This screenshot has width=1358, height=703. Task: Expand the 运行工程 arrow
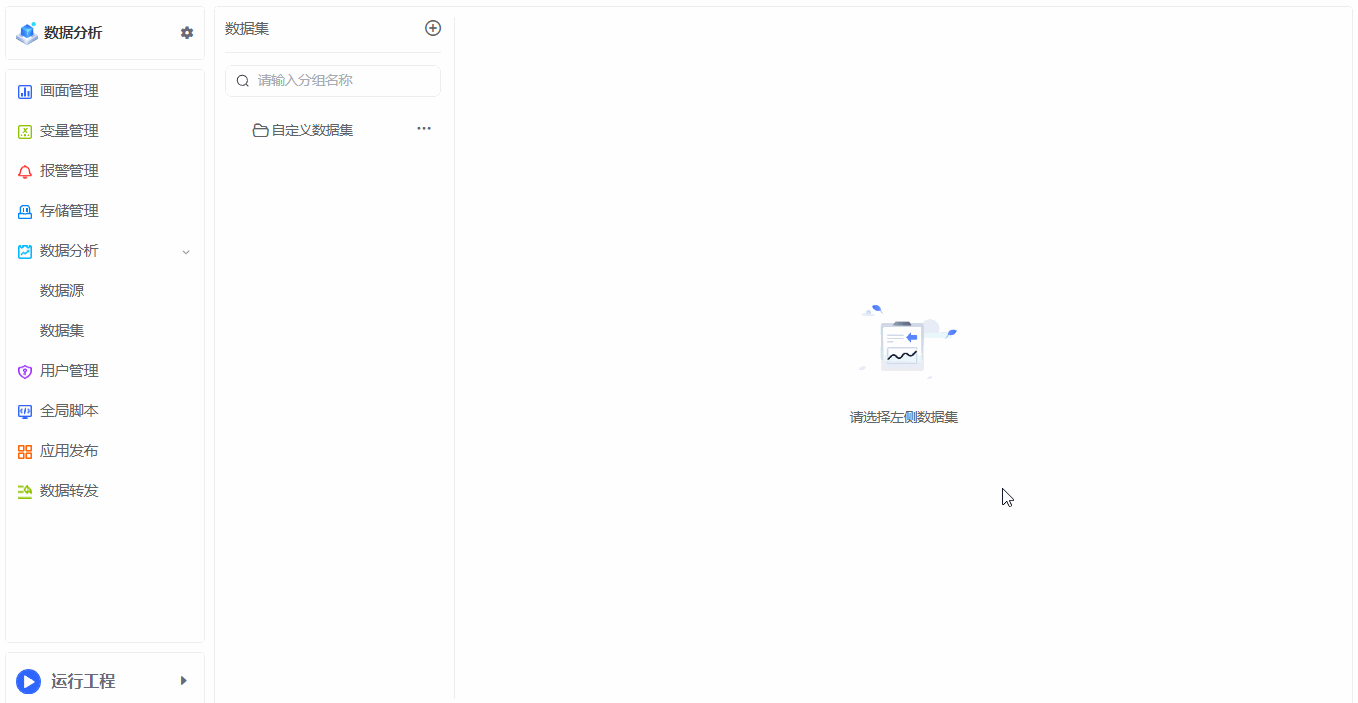point(183,681)
